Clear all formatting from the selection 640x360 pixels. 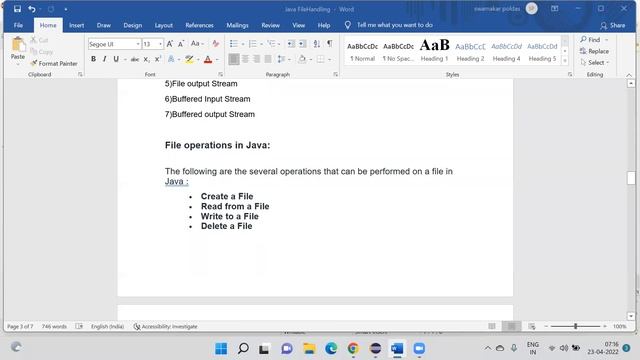tap(216, 44)
